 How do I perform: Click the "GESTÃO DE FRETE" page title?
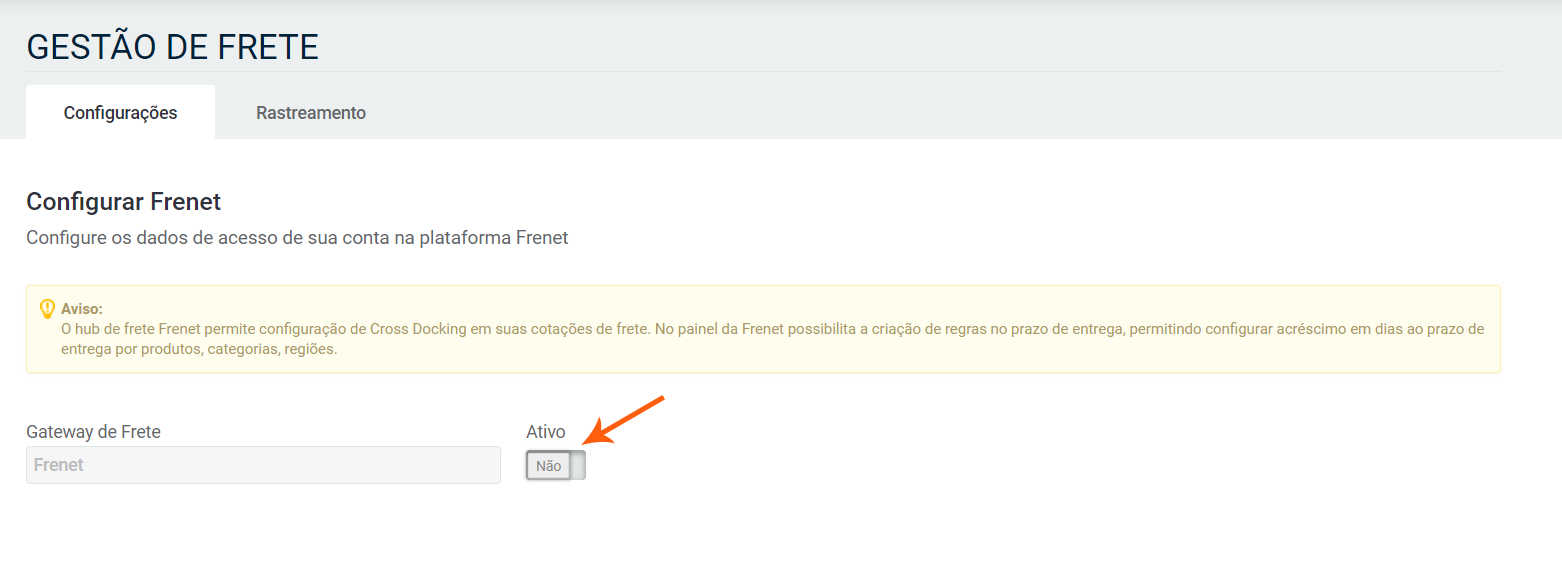(172, 47)
